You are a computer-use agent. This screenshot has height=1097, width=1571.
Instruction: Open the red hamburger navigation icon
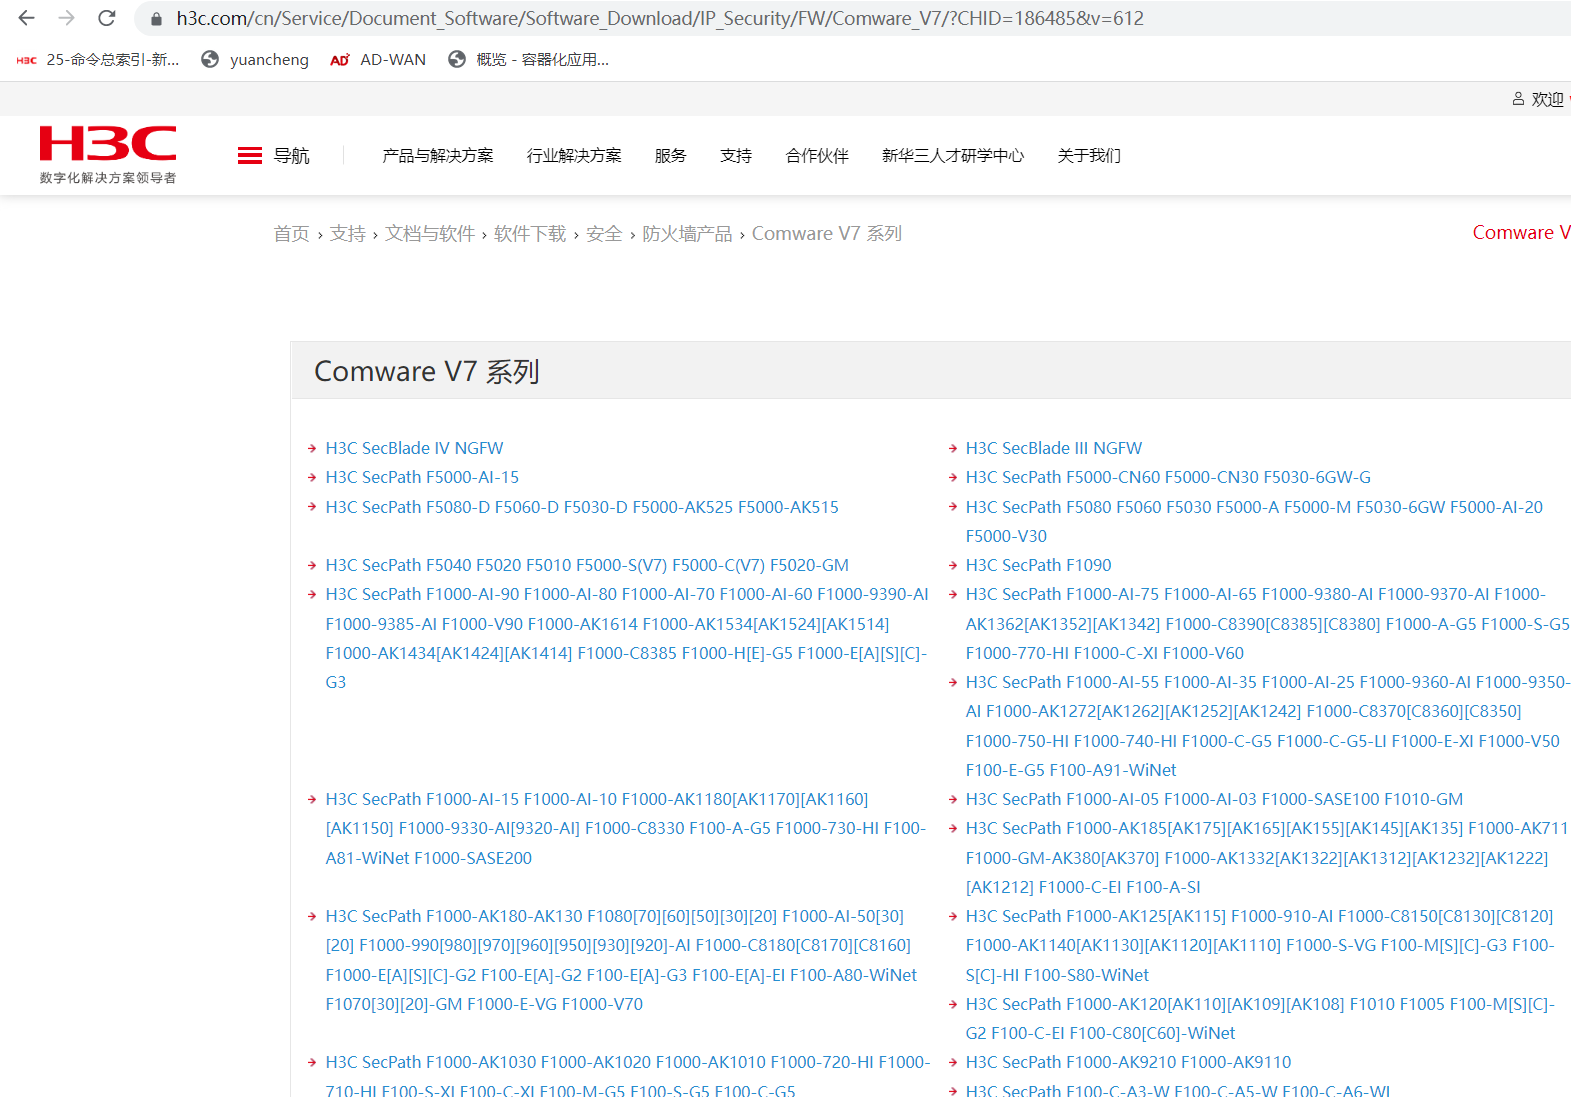click(250, 155)
